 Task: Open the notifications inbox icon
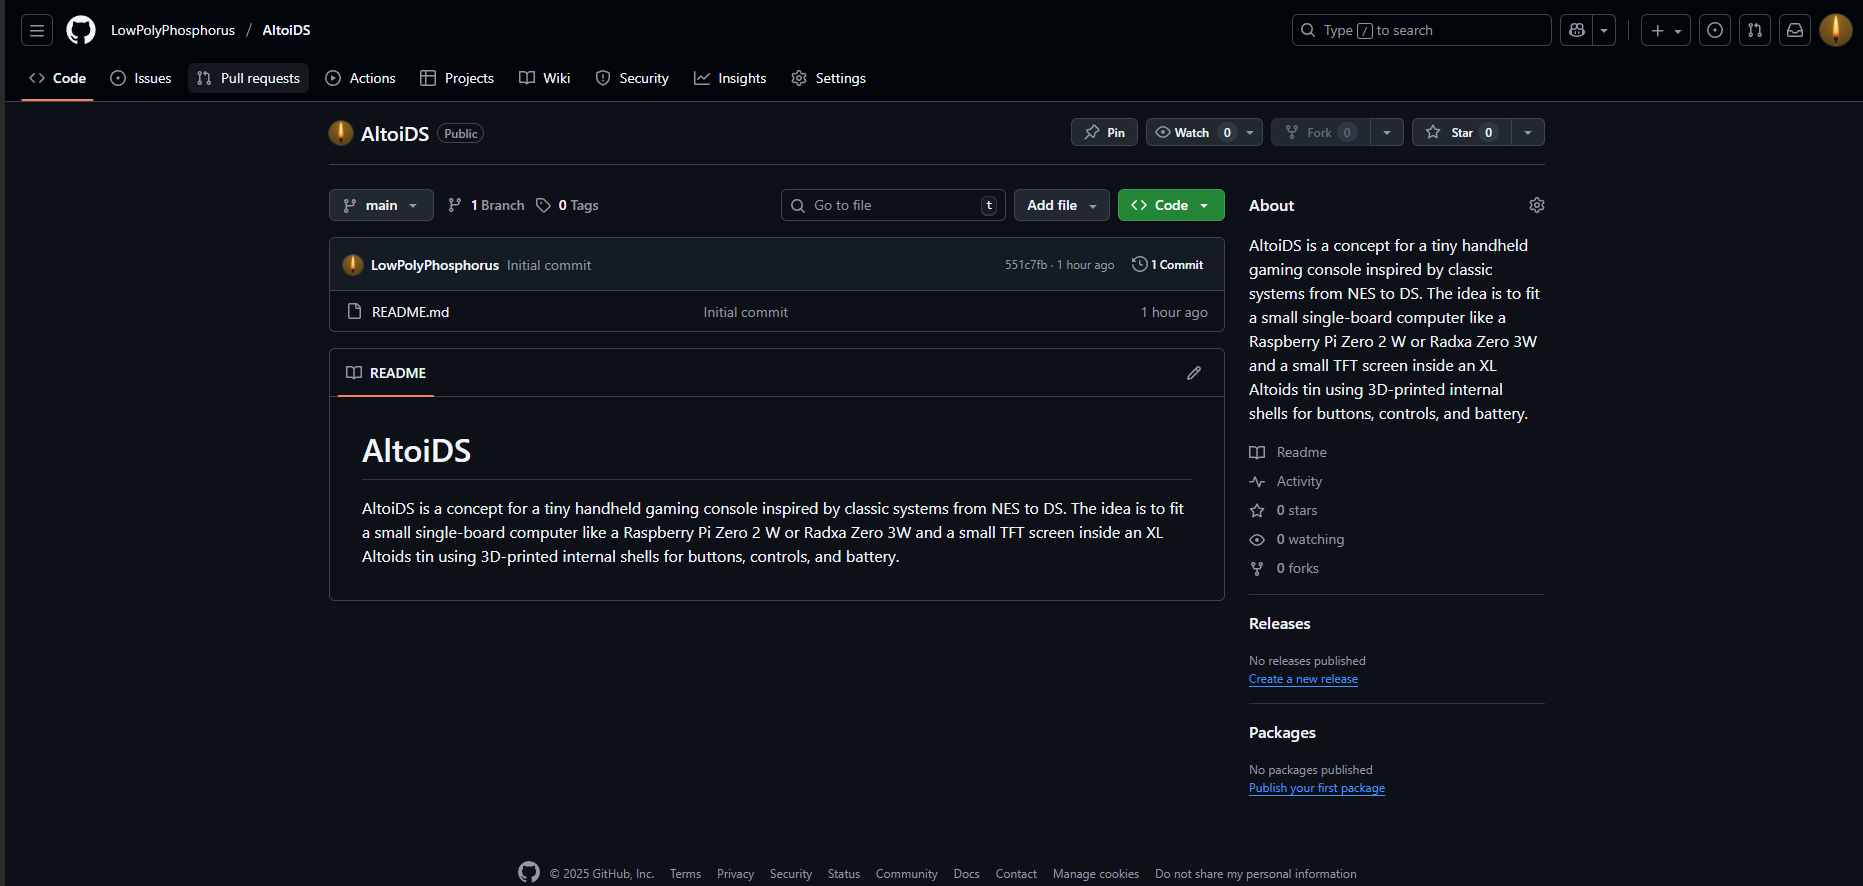tap(1795, 31)
